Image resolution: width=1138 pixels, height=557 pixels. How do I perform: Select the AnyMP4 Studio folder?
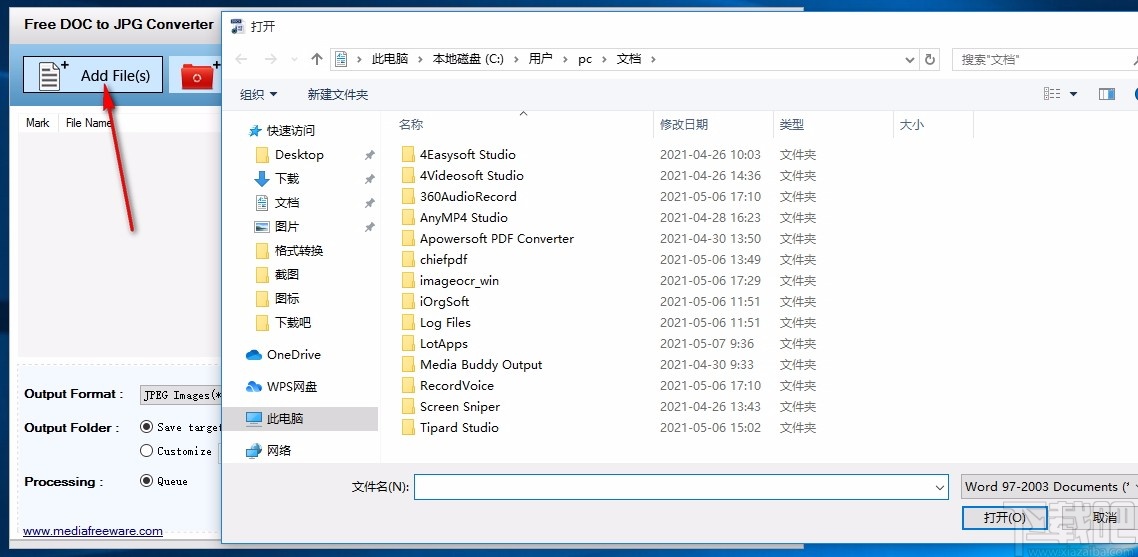tap(463, 218)
